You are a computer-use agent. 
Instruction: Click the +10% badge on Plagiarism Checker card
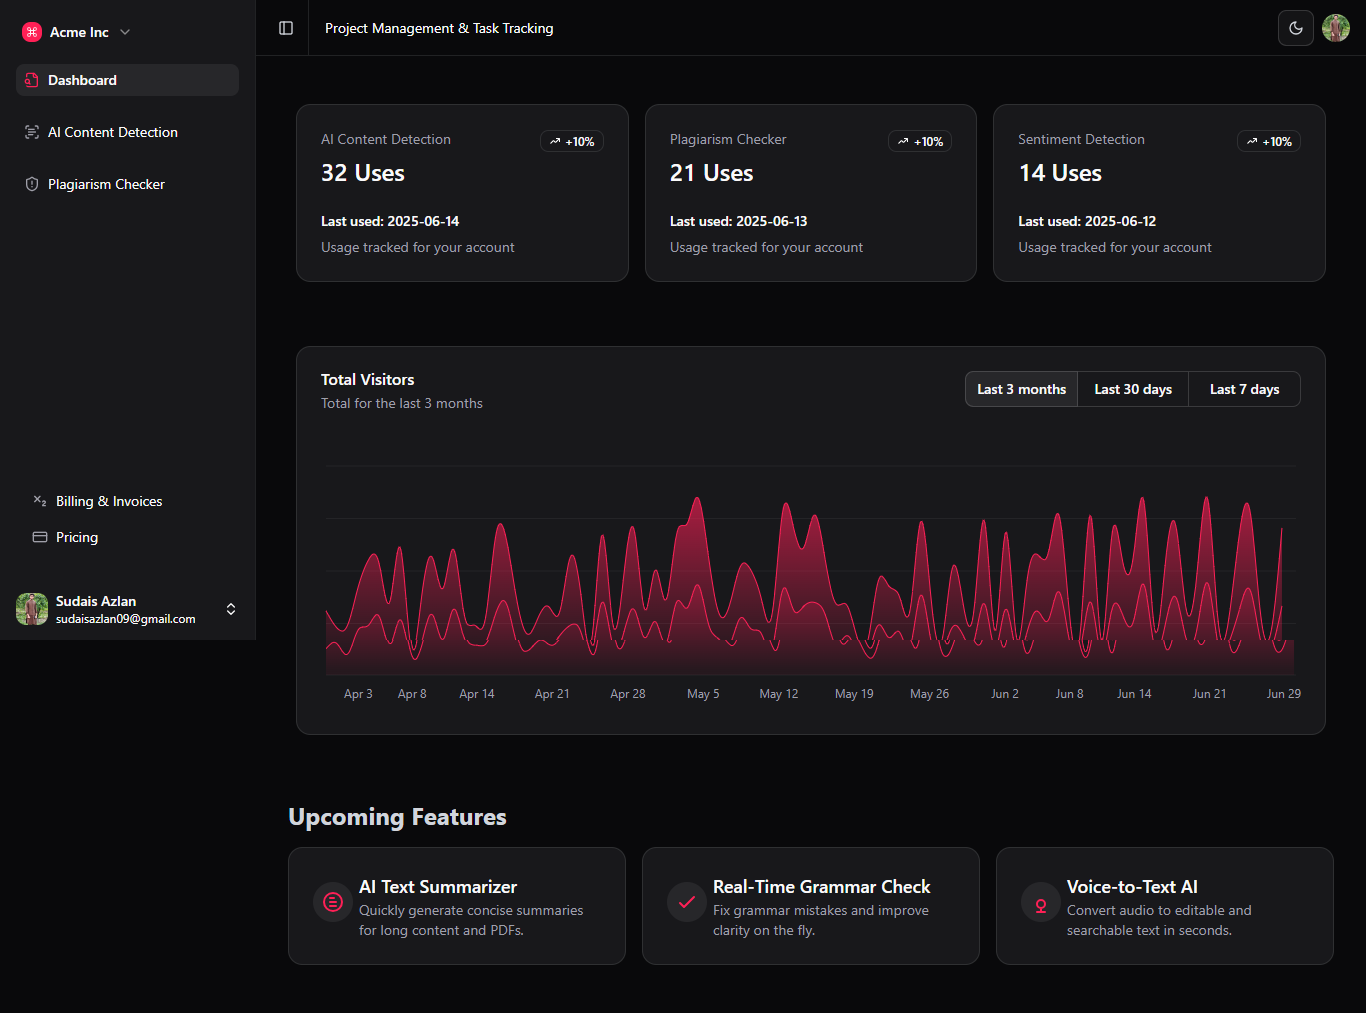(x=920, y=142)
